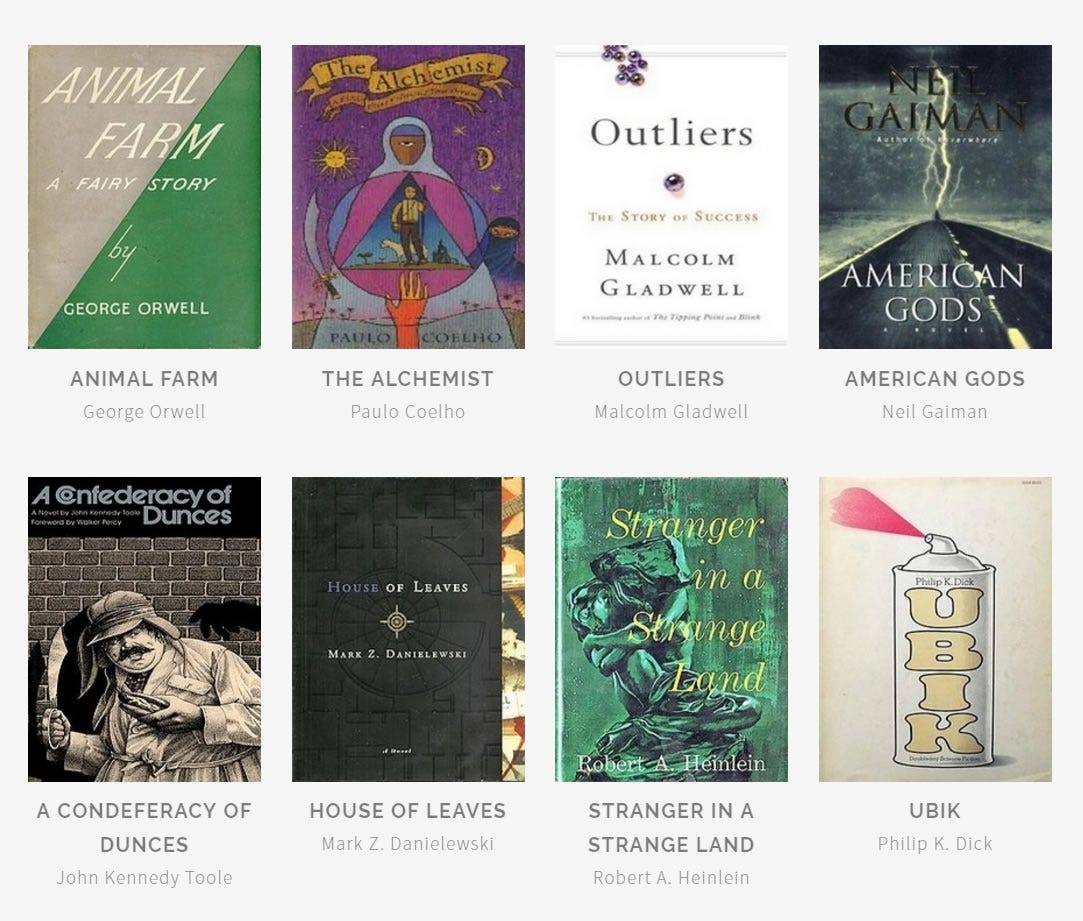The width and height of the screenshot is (1083, 921).
Task: Open the House of Leaves cover
Action: [x=408, y=629]
